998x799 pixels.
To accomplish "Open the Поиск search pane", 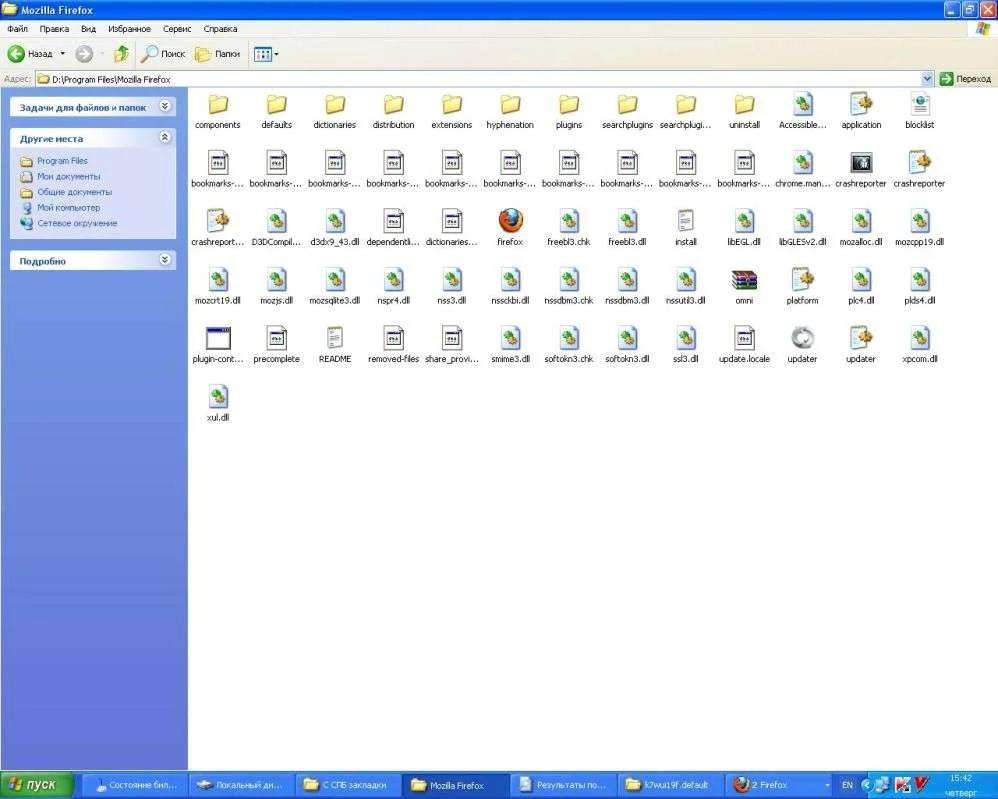I will tap(163, 54).
